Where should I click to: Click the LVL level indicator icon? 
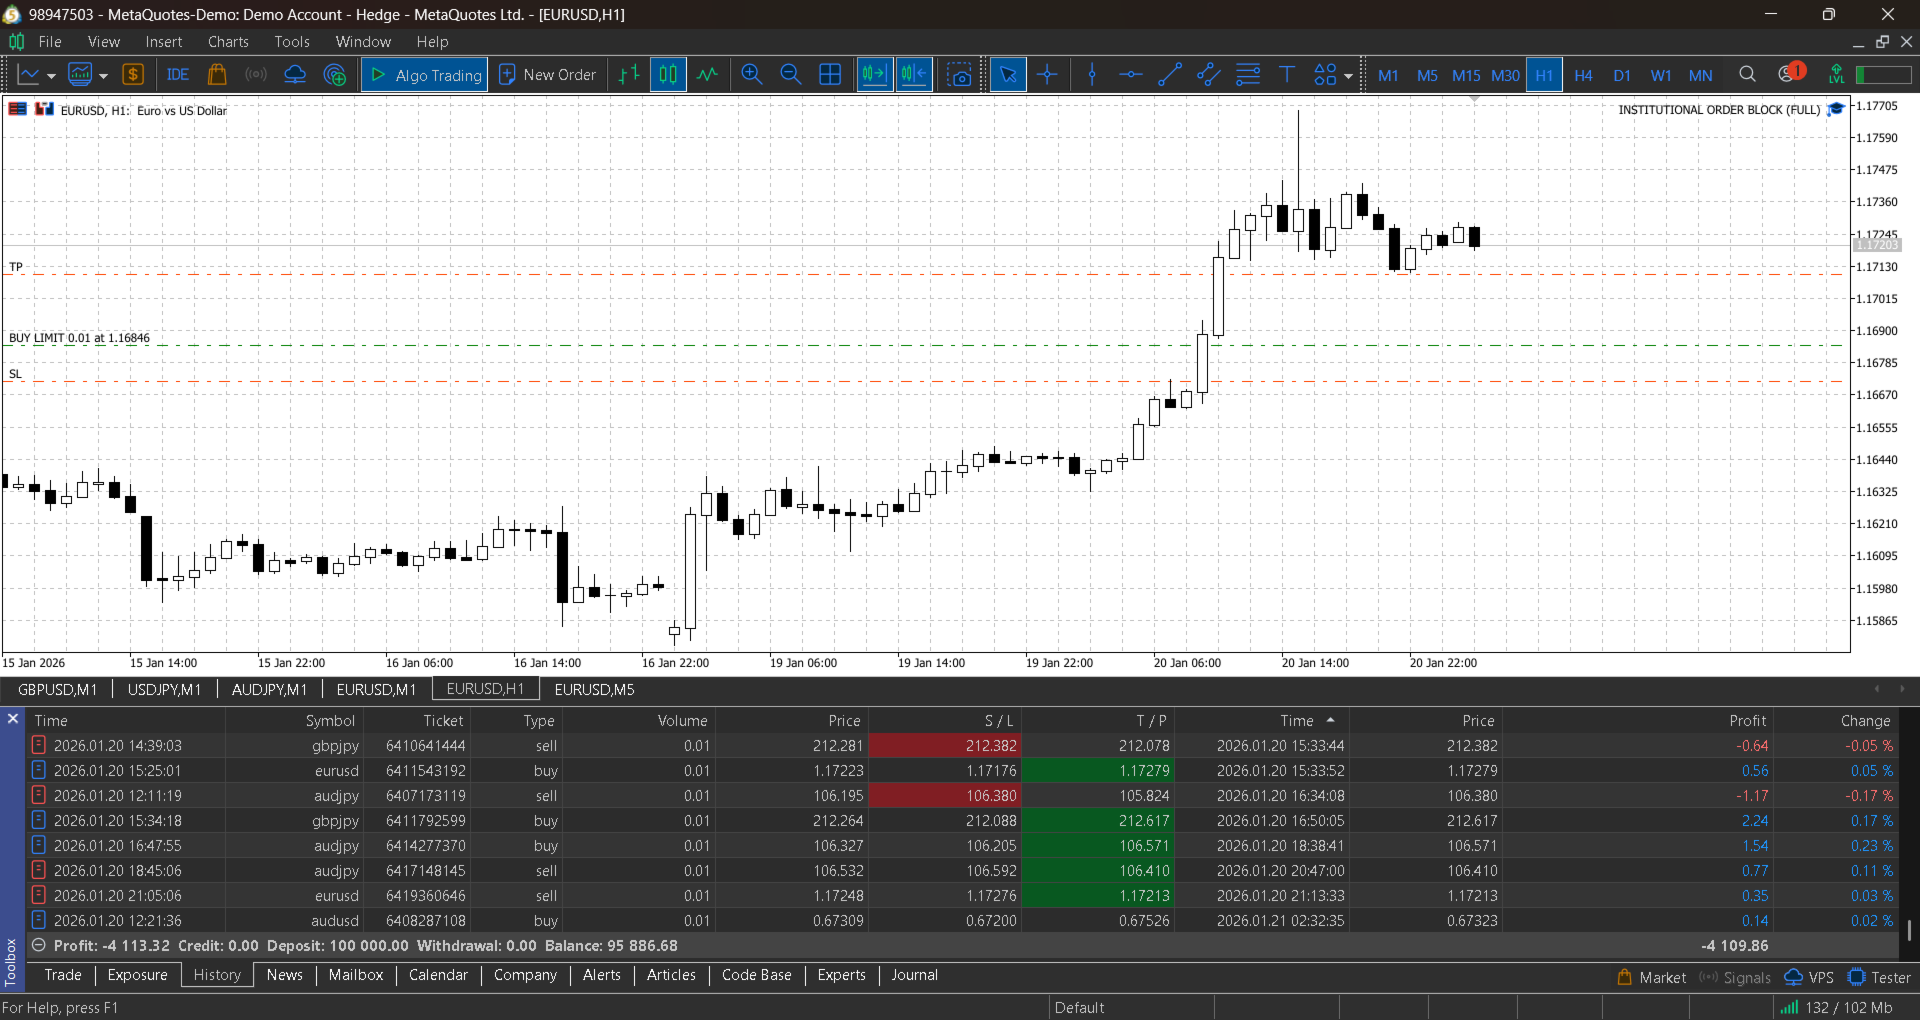[x=1836, y=74]
